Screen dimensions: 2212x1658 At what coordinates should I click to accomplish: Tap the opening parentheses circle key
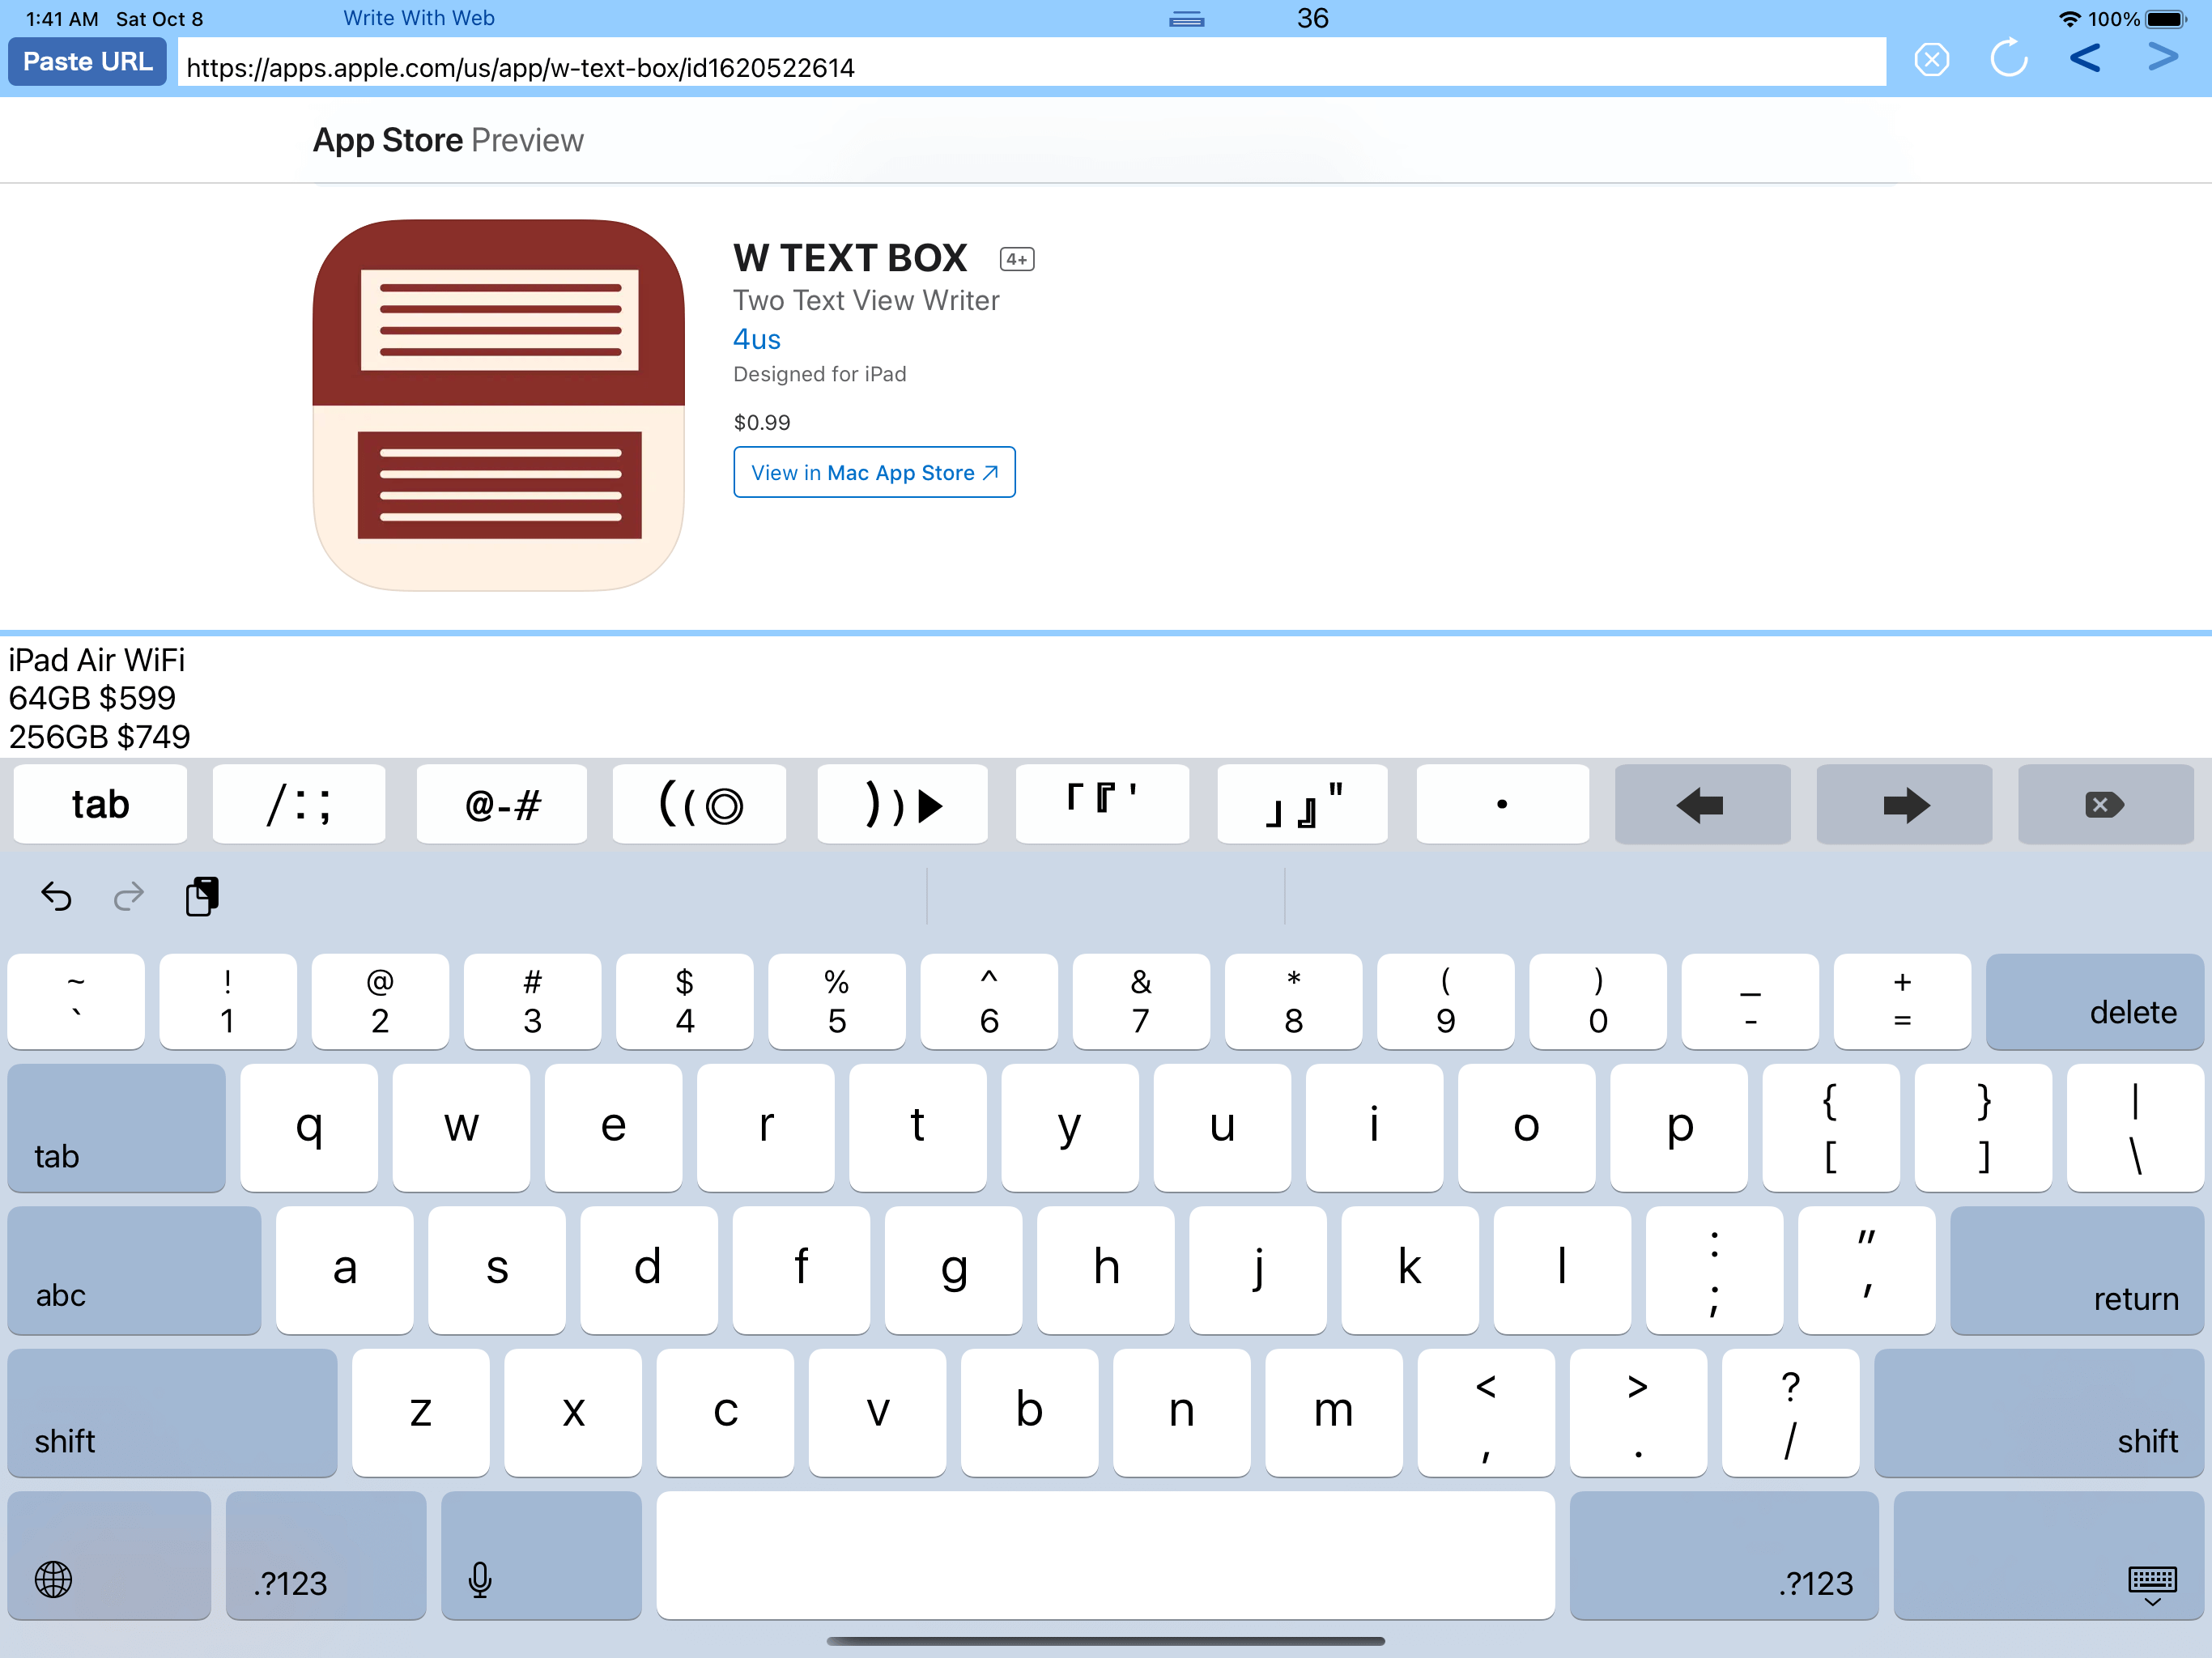point(700,804)
